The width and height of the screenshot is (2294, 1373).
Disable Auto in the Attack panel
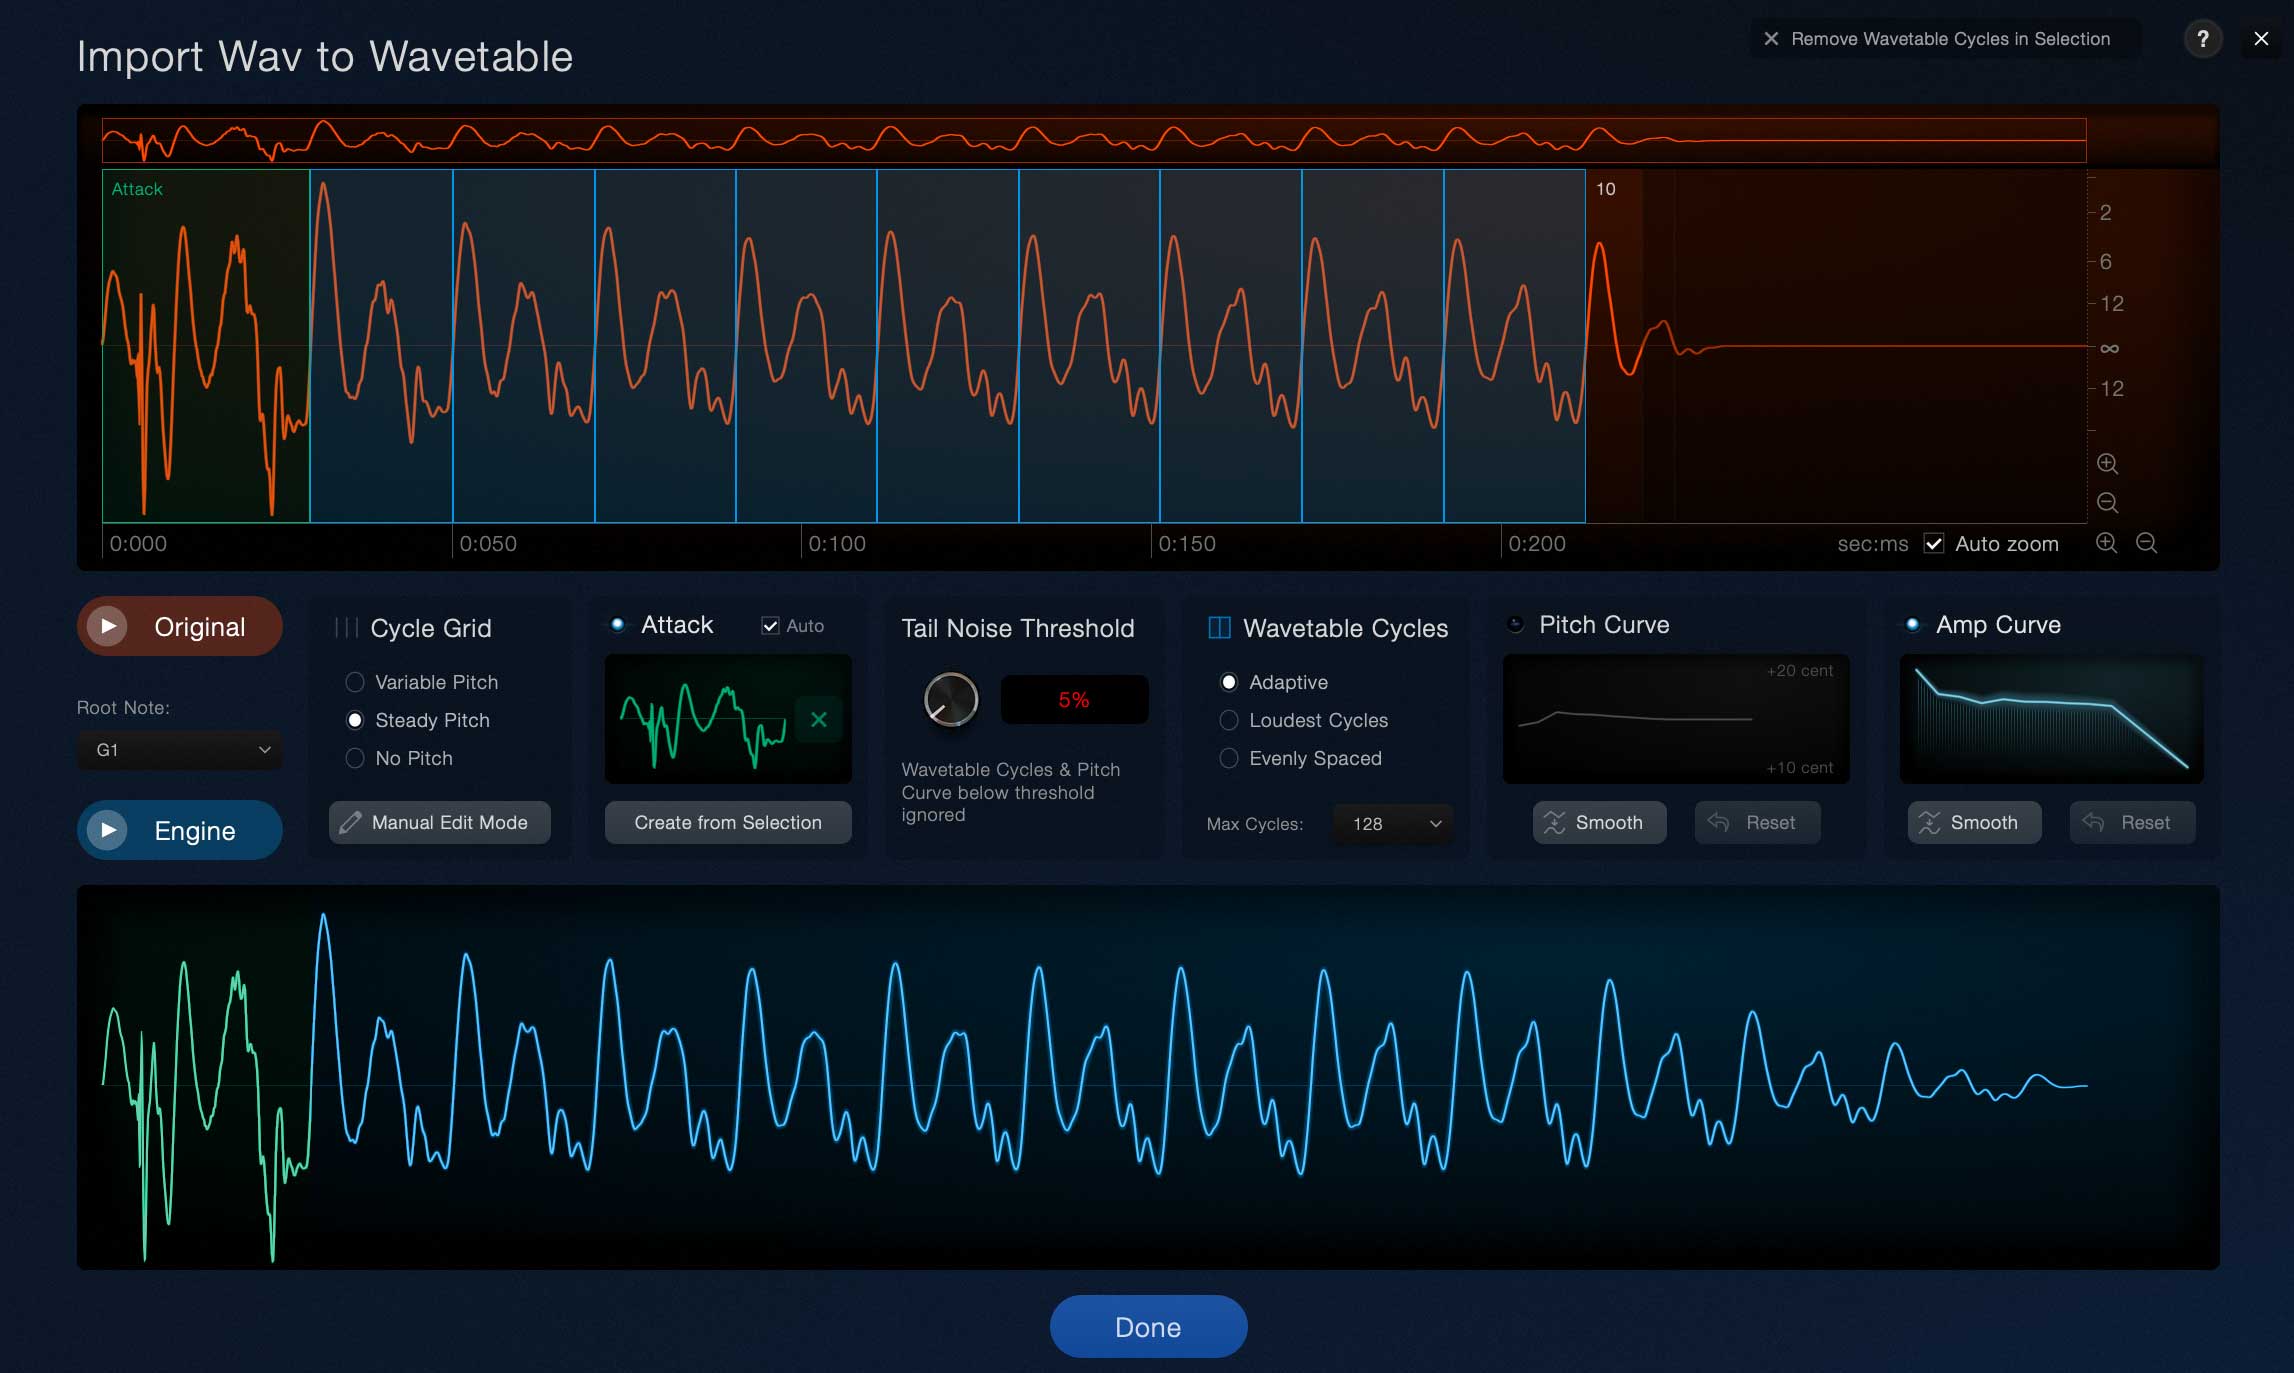pos(770,625)
